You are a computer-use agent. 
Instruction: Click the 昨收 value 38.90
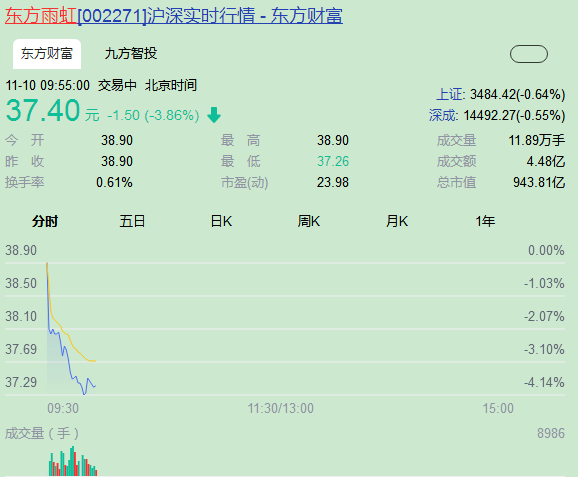(117, 161)
